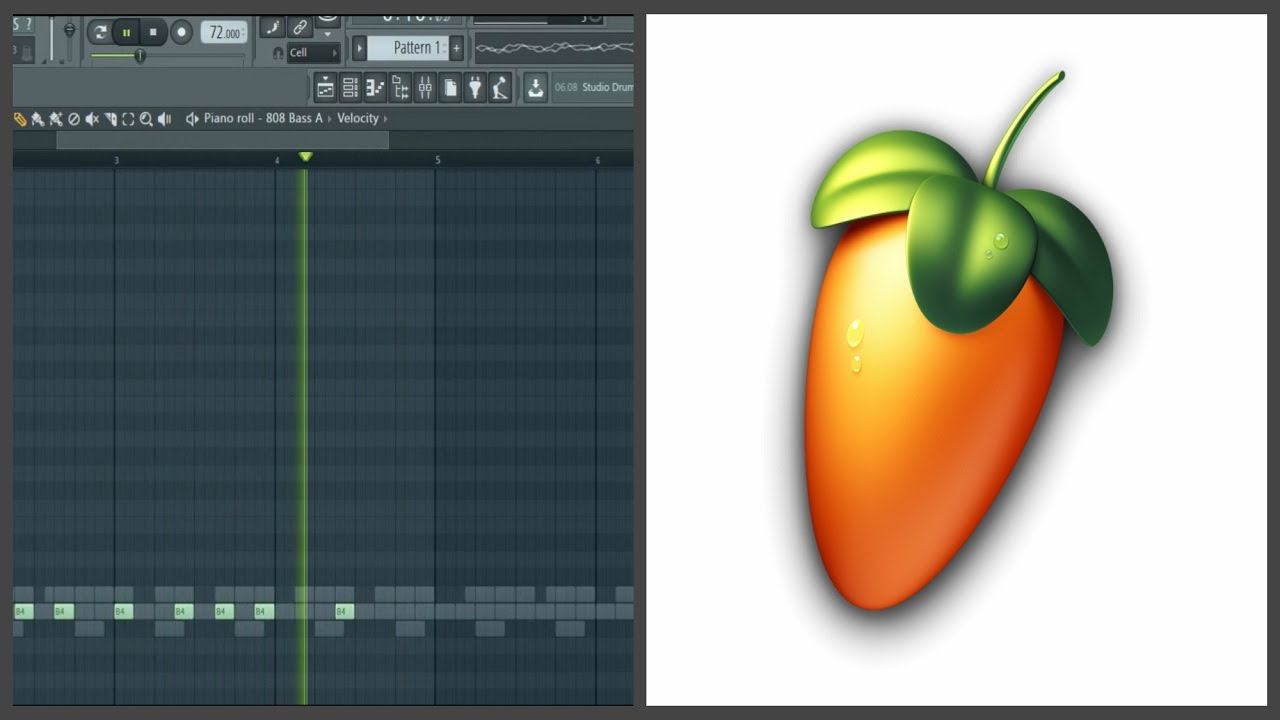Click the 'Studio Drum' hint text
The width and height of the screenshot is (1280, 720).
(608, 88)
